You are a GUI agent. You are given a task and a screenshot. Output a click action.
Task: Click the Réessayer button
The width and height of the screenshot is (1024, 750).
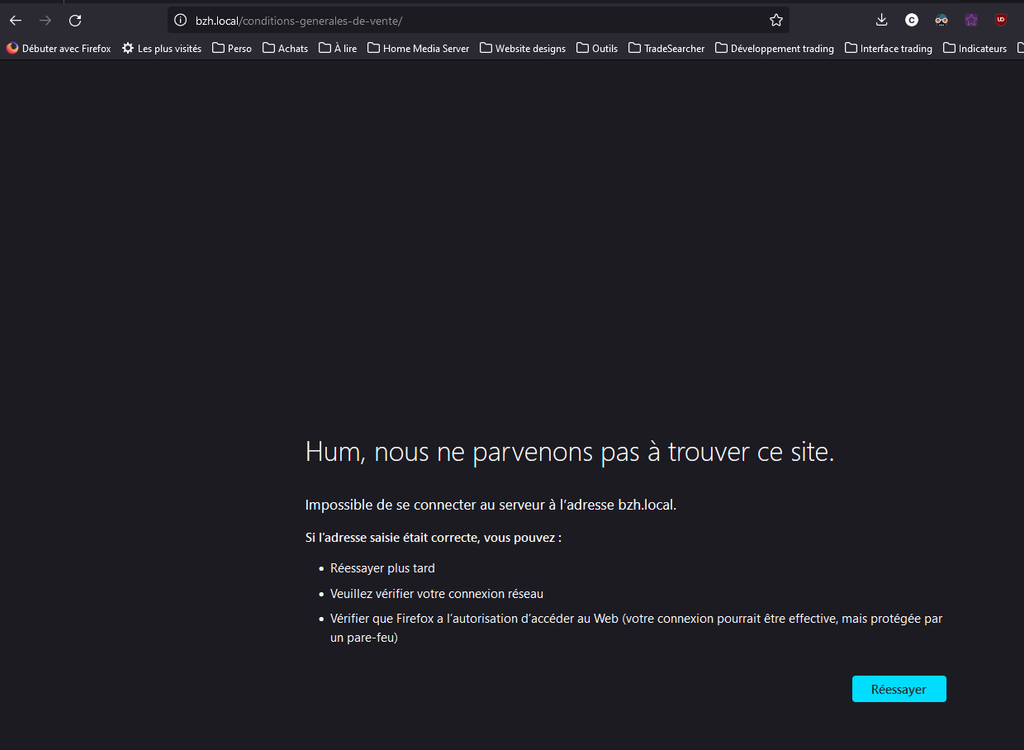[x=898, y=689]
